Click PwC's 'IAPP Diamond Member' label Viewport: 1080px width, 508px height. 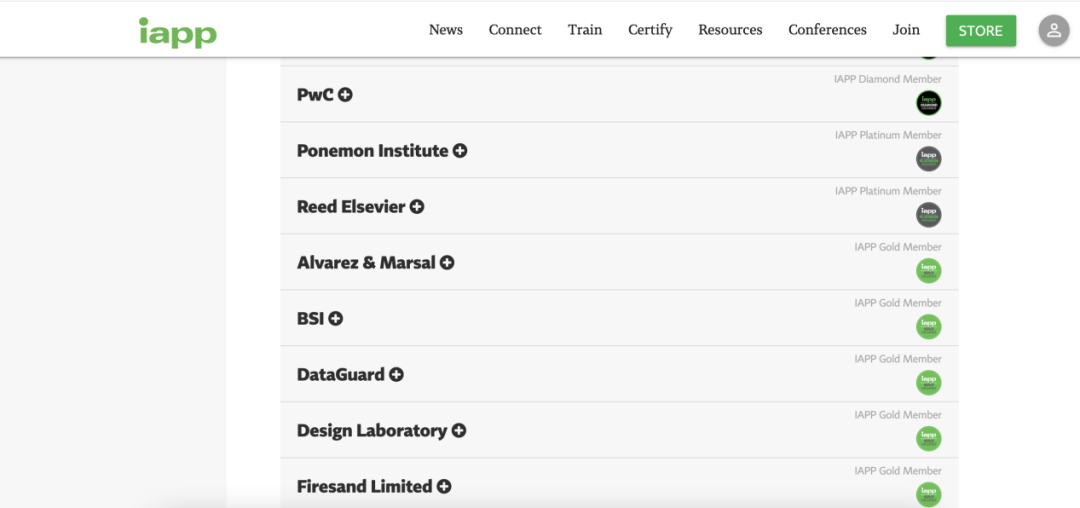pyautogui.click(x=888, y=79)
